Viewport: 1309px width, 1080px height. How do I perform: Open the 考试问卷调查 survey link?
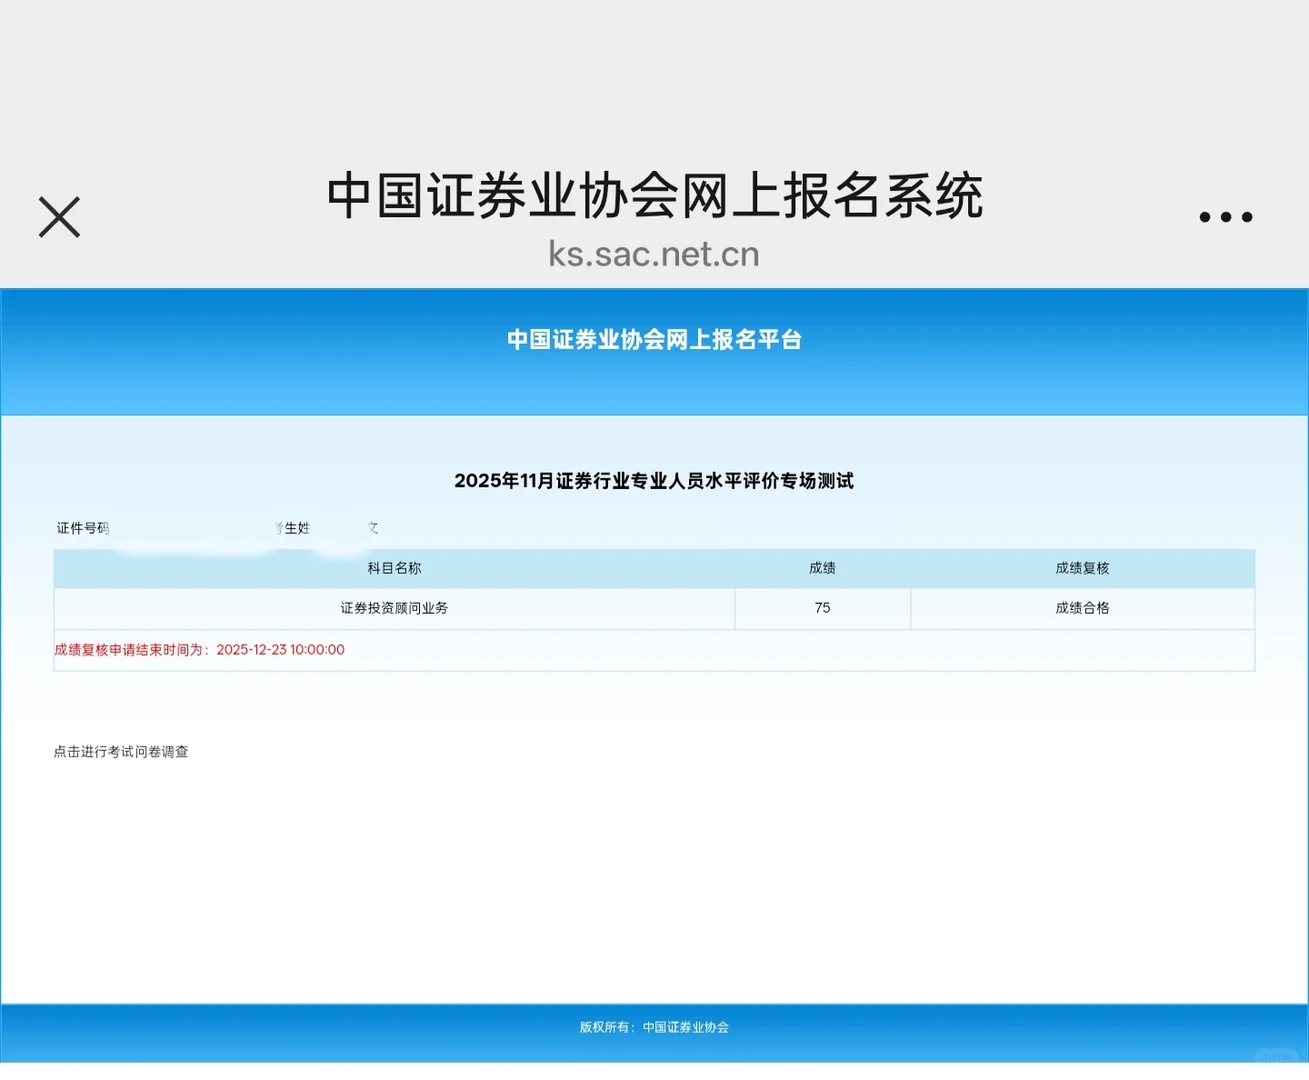121,752
